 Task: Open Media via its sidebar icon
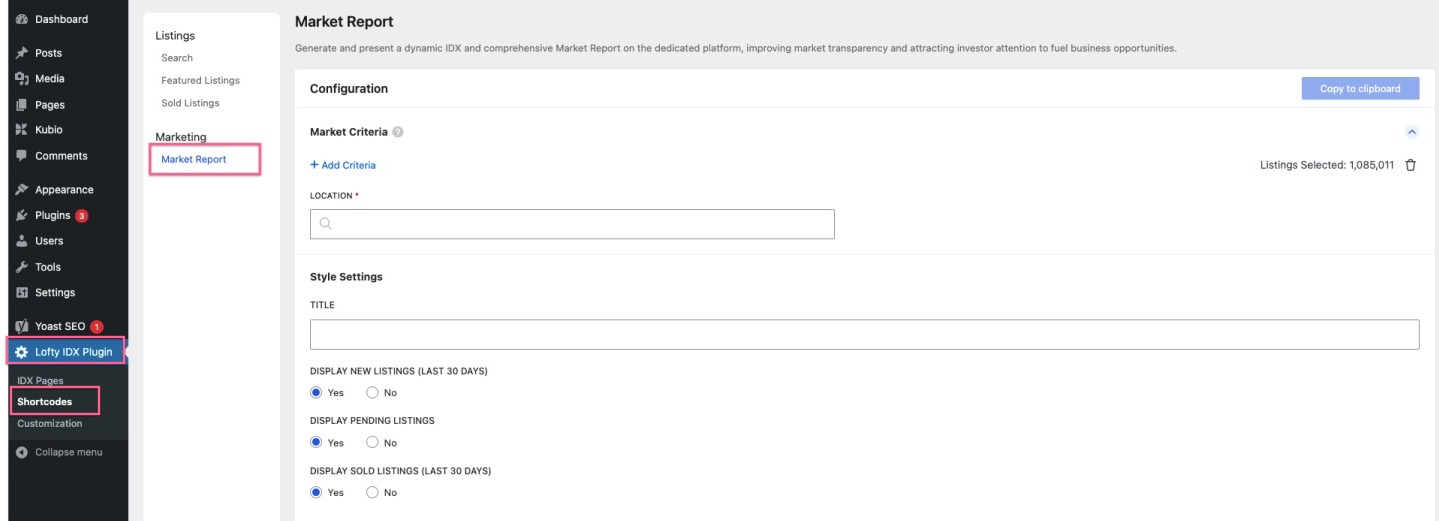click(21, 79)
